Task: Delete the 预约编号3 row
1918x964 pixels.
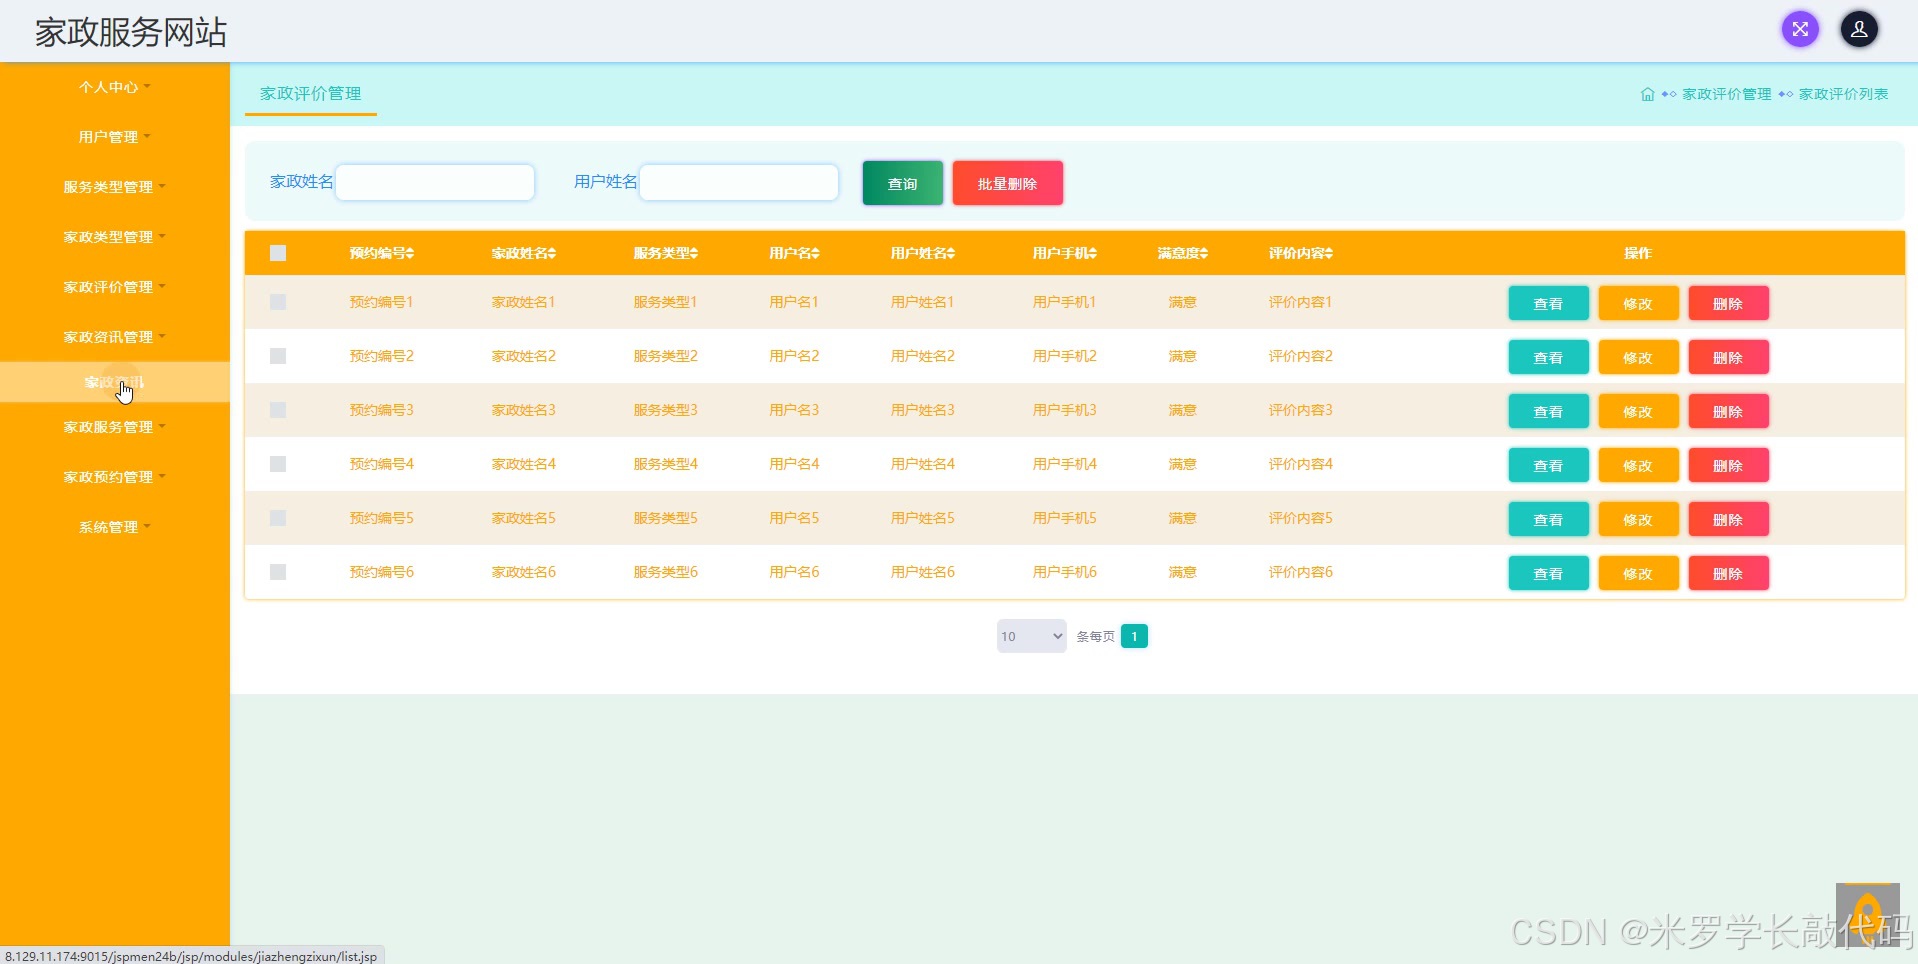Action: (1728, 411)
